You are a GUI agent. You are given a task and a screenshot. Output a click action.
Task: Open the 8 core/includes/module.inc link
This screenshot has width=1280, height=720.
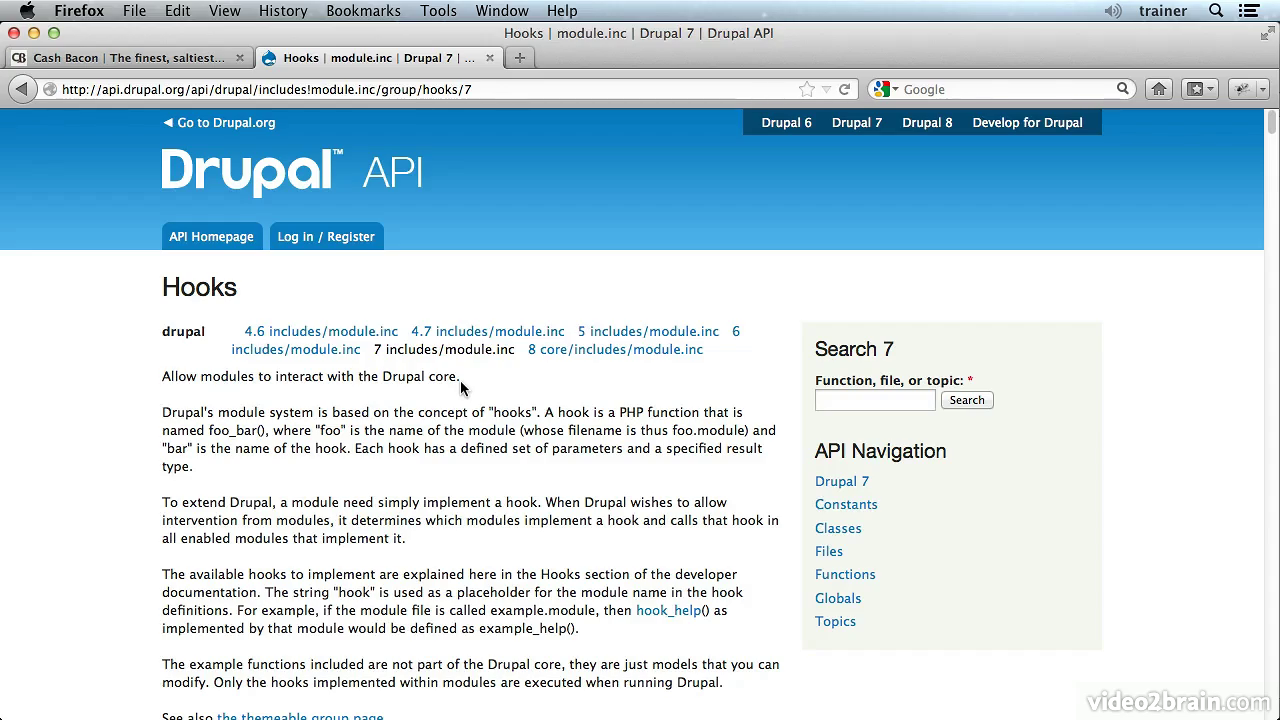point(615,349)
